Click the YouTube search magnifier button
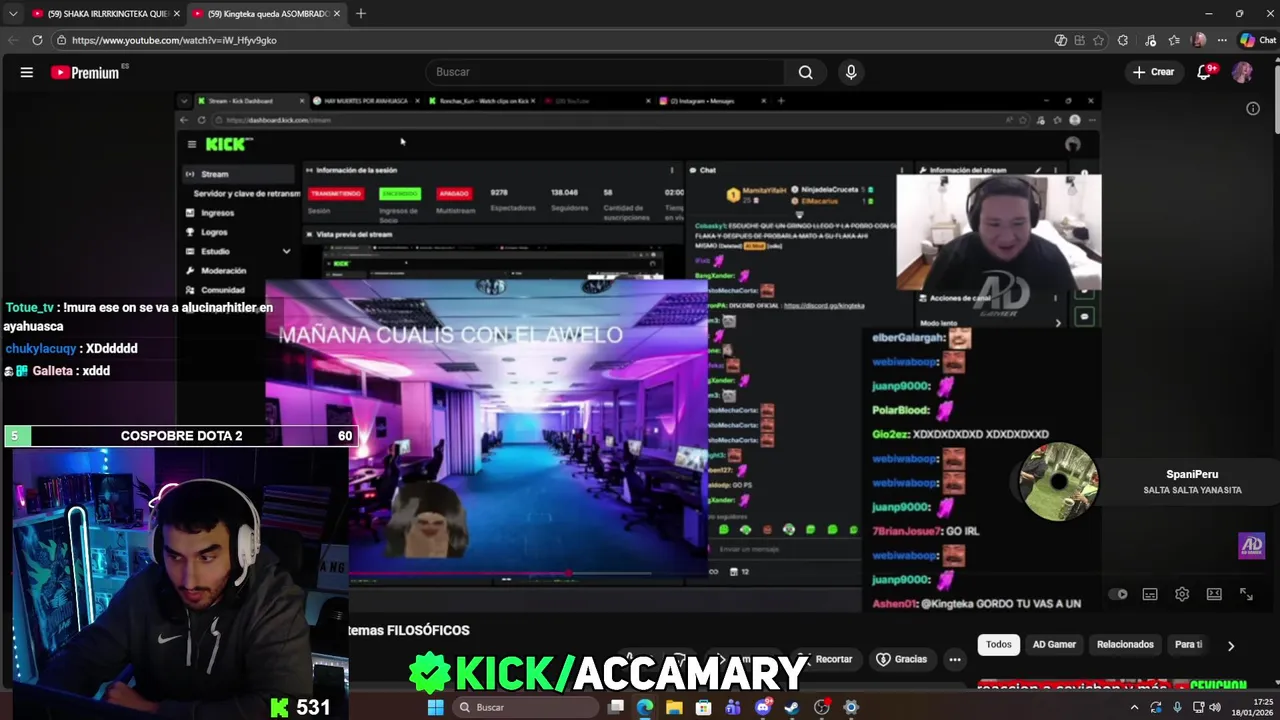This screenshot has height=720, width=1280. click(x=806, y=72)
